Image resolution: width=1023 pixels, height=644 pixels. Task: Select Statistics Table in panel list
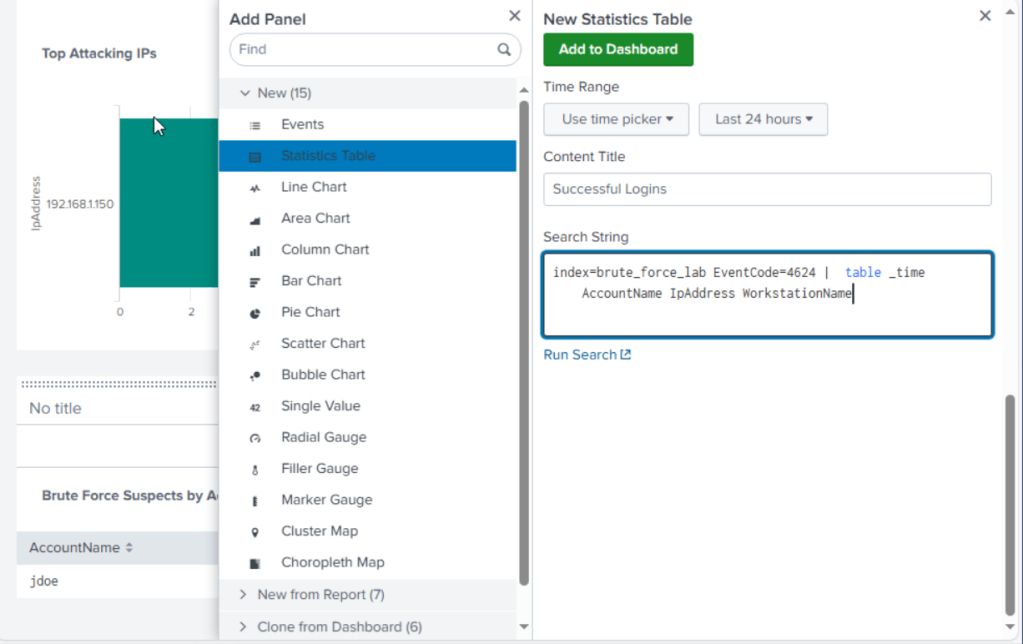pyautogui.click(x=328, y=156)
